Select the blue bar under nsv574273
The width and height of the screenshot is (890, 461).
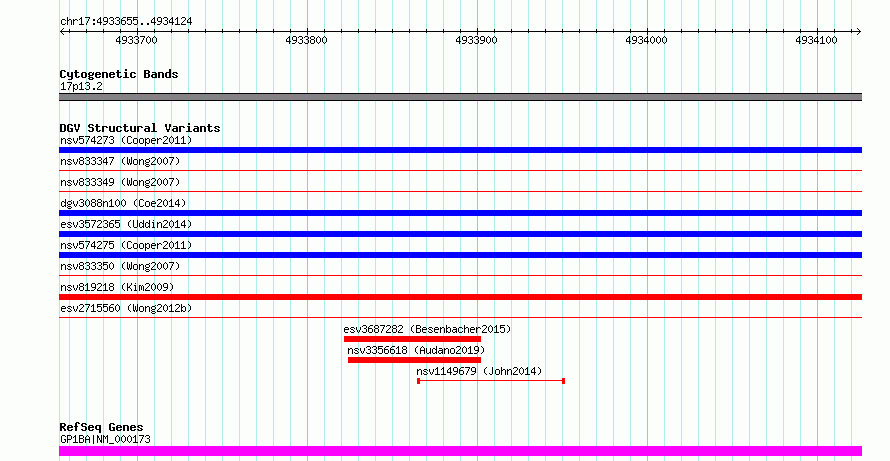pos(460,150)
